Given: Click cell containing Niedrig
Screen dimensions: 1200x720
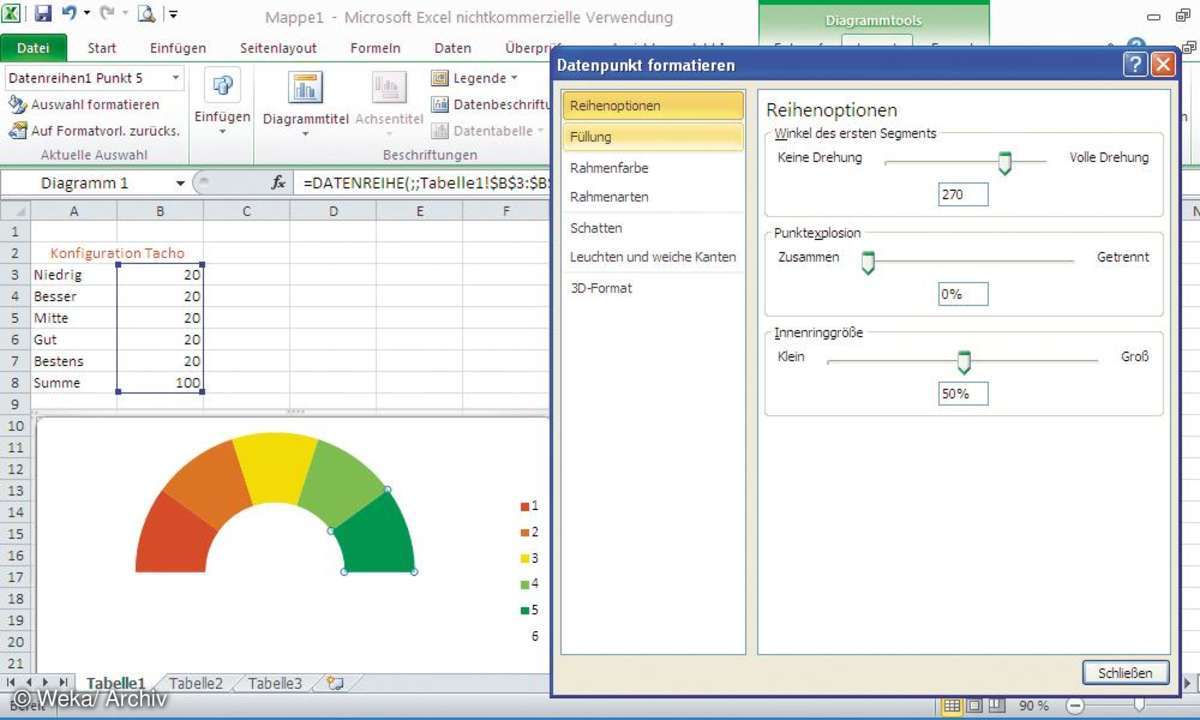Looking at the screenshot, I should (x=74, y=274).
